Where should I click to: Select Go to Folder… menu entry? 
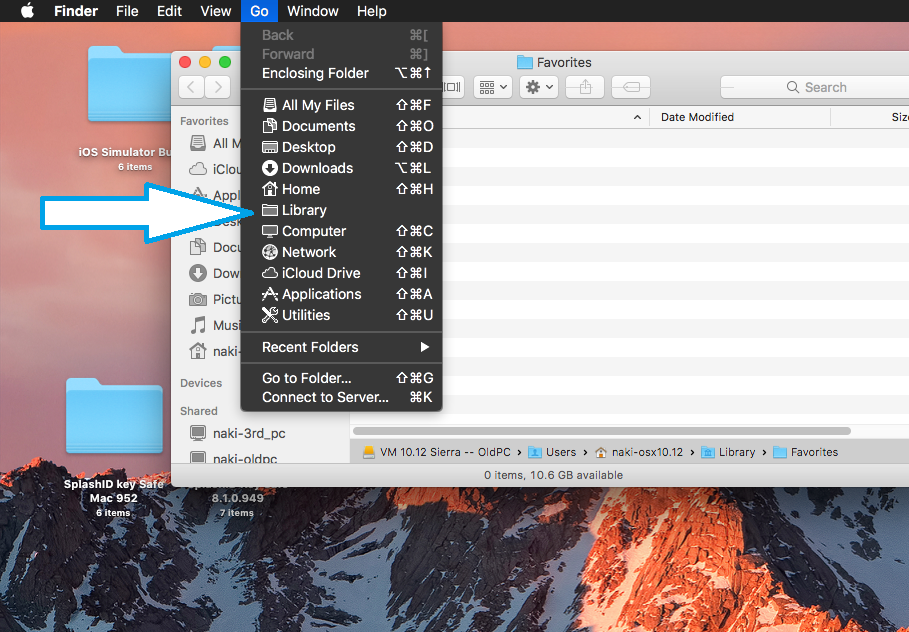click(306, 378)
